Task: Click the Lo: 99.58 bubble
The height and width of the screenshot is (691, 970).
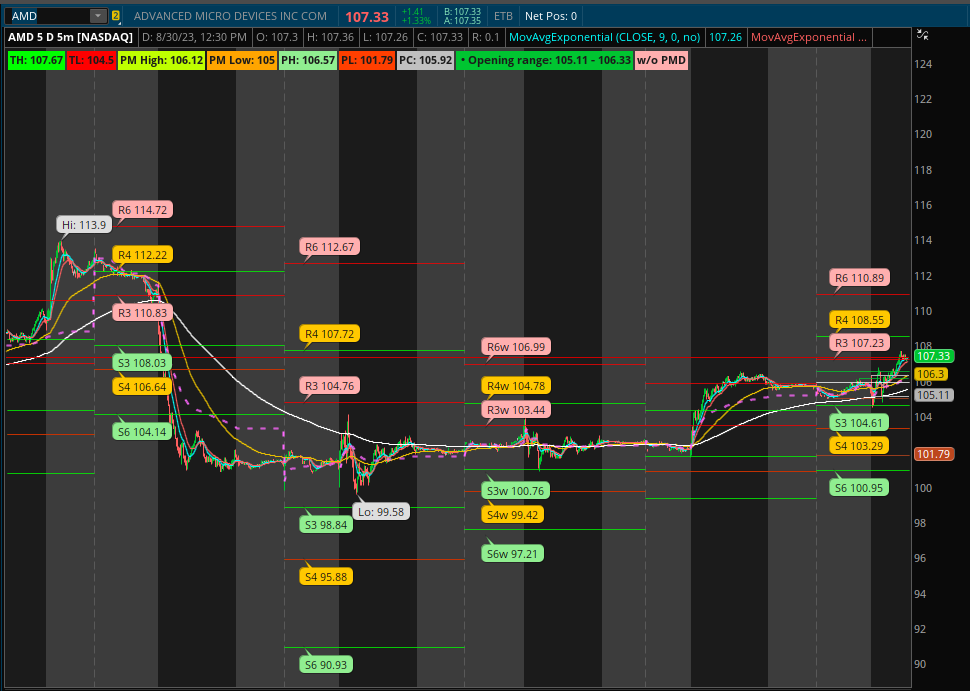Action: coord(382,512)
